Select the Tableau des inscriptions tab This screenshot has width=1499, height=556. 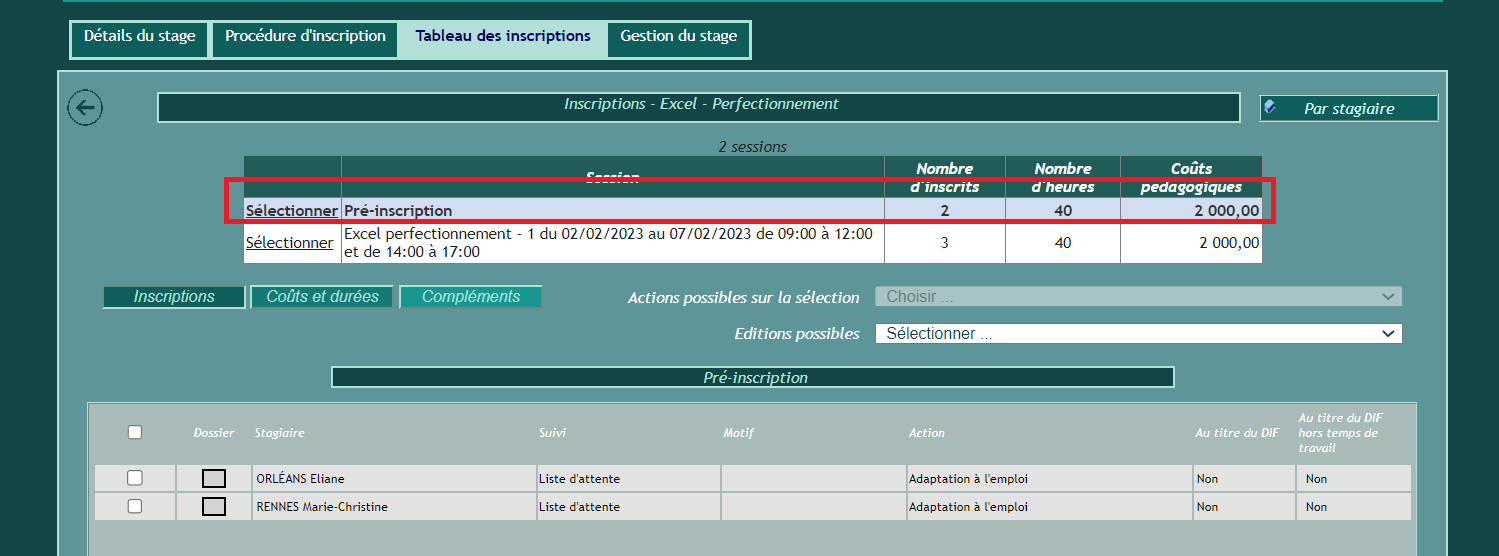[x=503, y=37]
